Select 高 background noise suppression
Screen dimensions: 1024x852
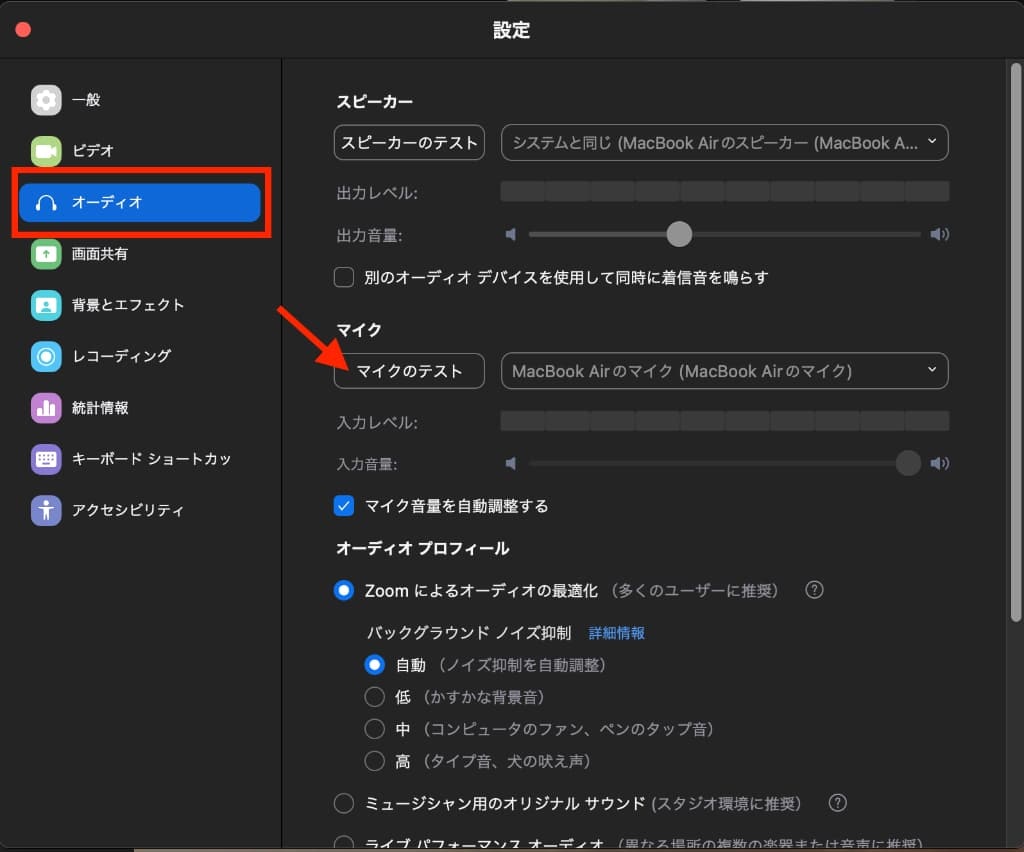(x=375, y=761)
